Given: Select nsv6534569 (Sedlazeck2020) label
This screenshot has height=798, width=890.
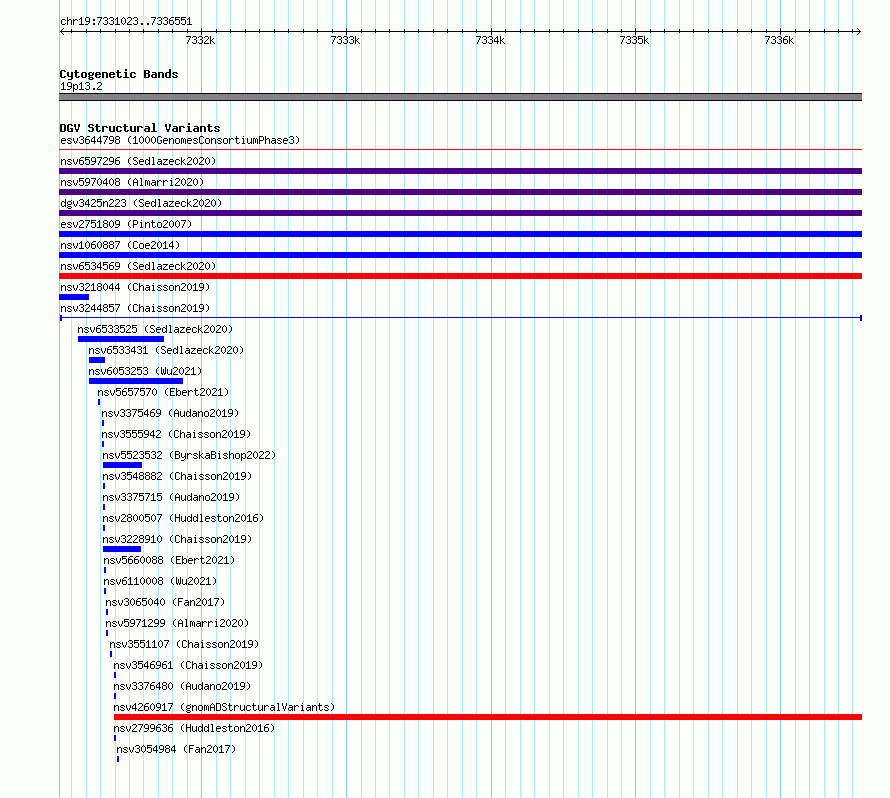Looking at the screenshot, I should tap(138, 266).
